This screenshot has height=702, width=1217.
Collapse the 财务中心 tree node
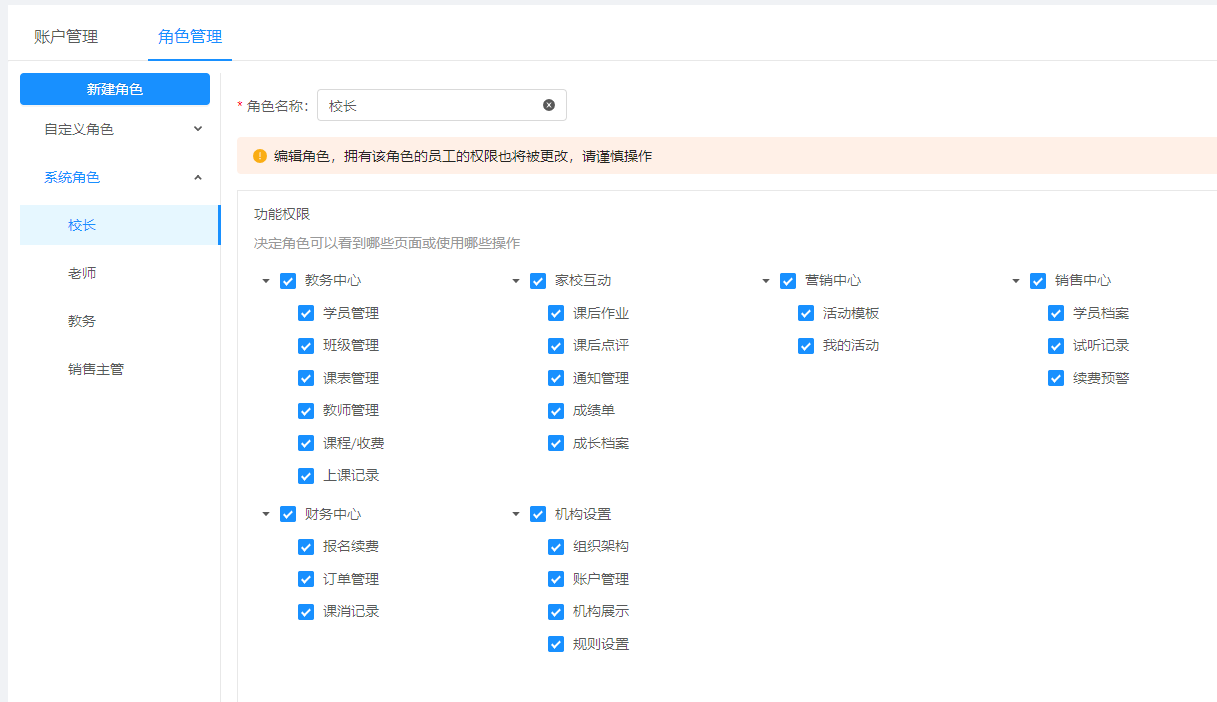click(266, 514)
